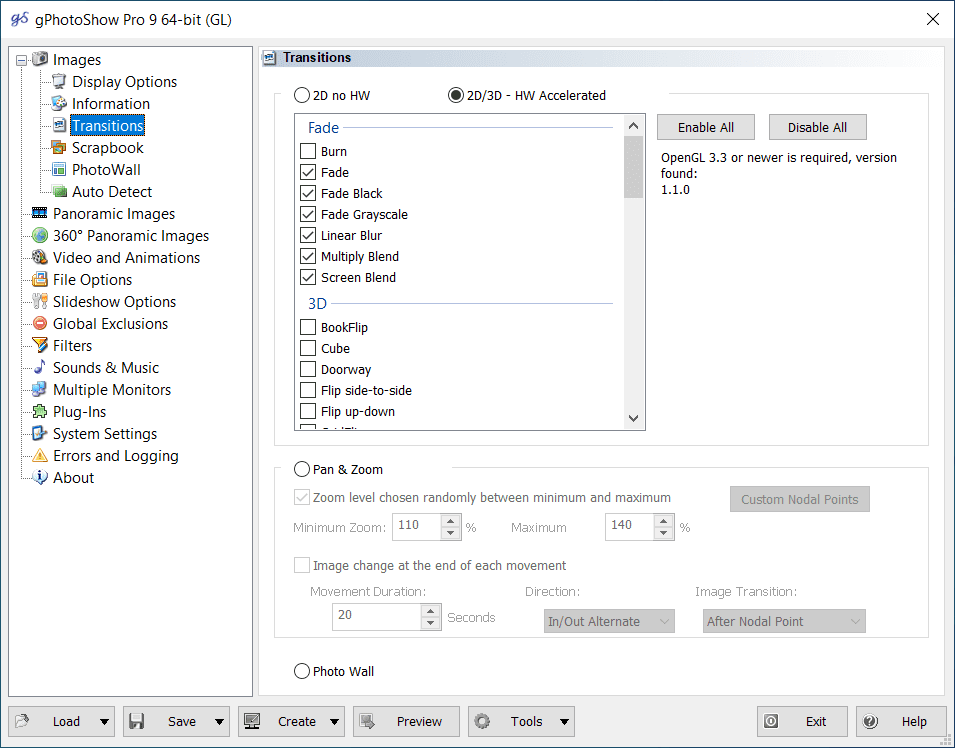
Task: Open the Tools button dropdown arrow
Action: coord(565,722)
